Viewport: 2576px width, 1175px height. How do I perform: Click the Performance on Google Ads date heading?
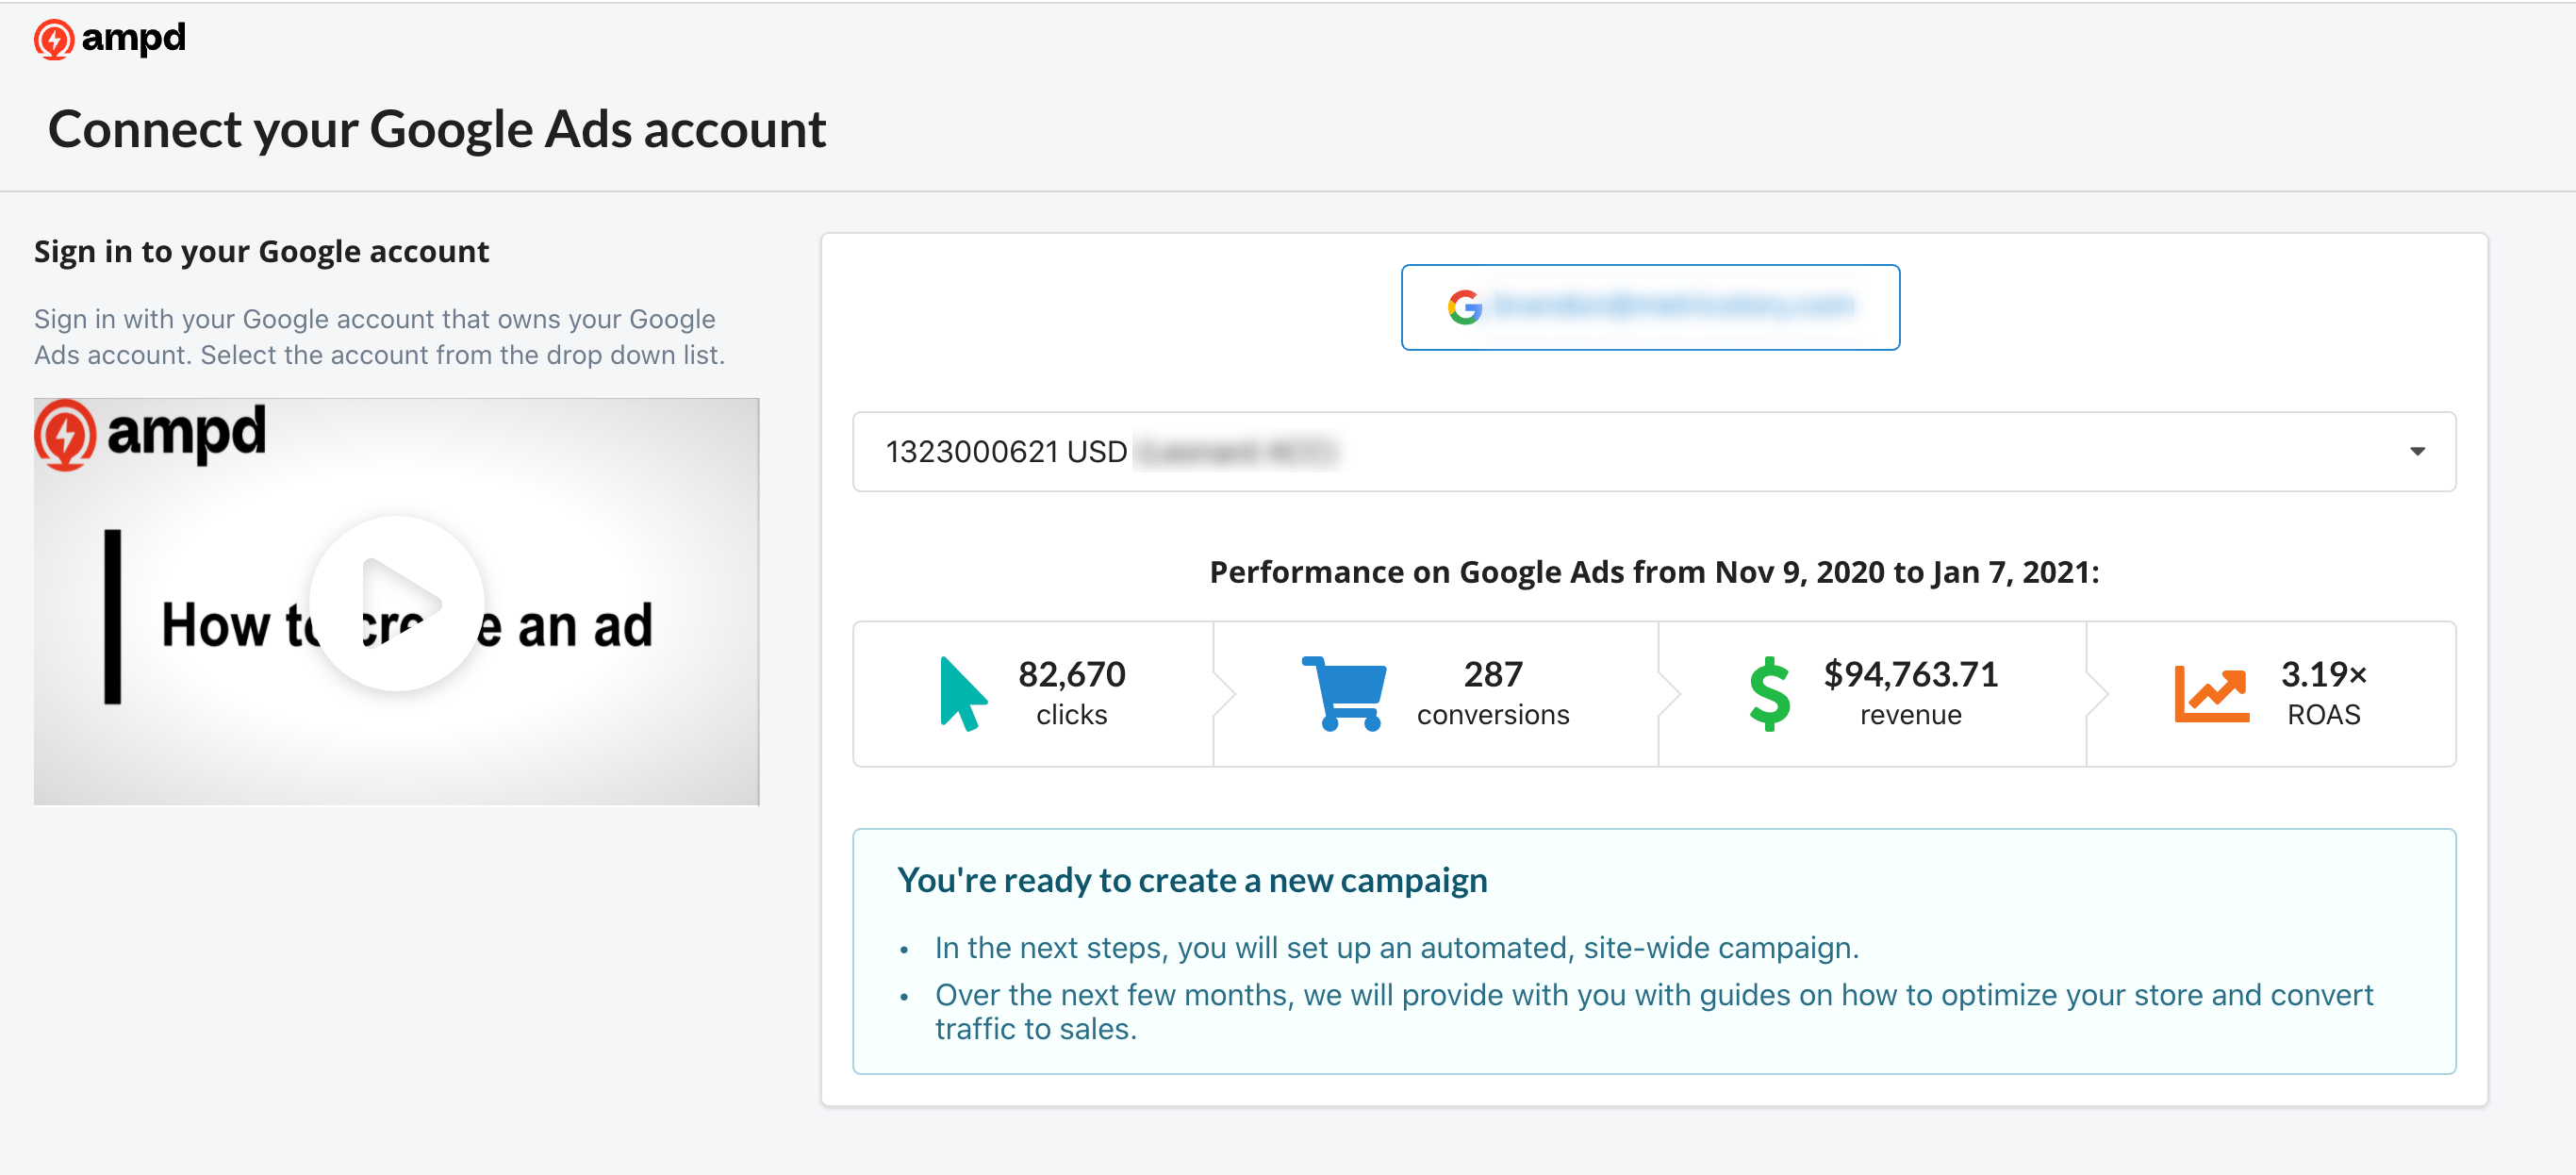[1654, 572]
